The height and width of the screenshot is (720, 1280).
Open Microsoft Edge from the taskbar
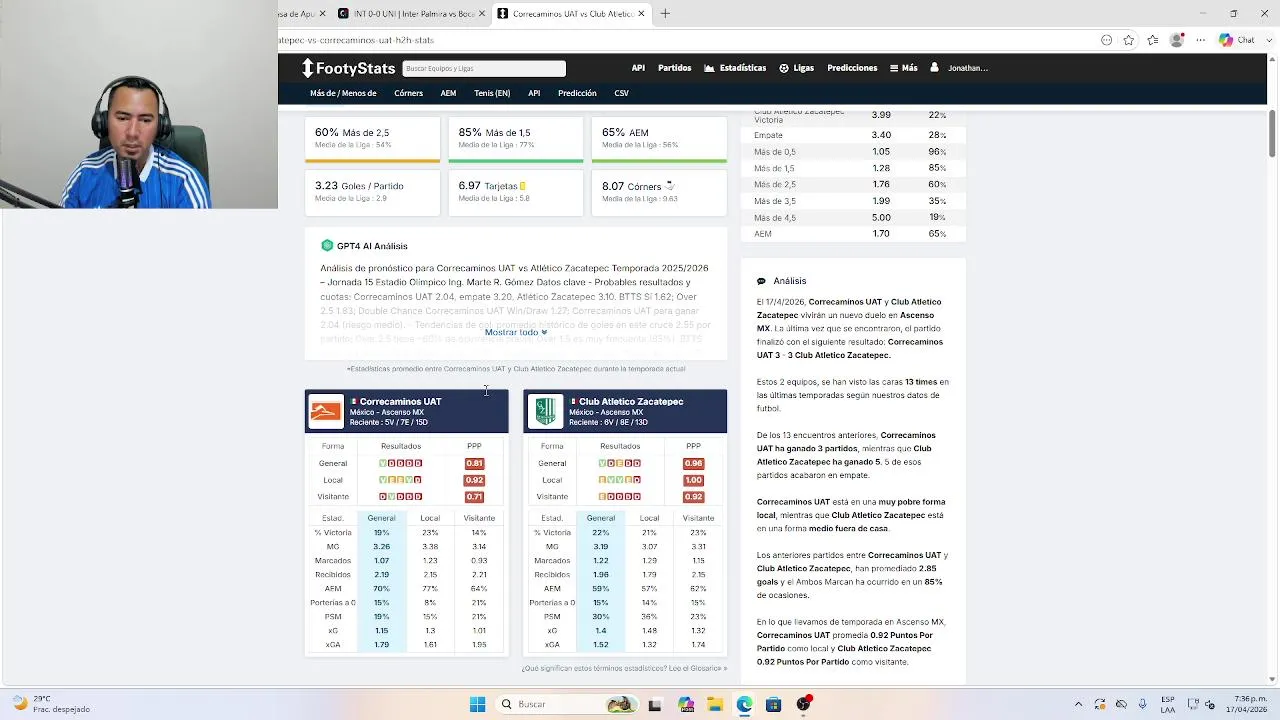click(744, 704)
